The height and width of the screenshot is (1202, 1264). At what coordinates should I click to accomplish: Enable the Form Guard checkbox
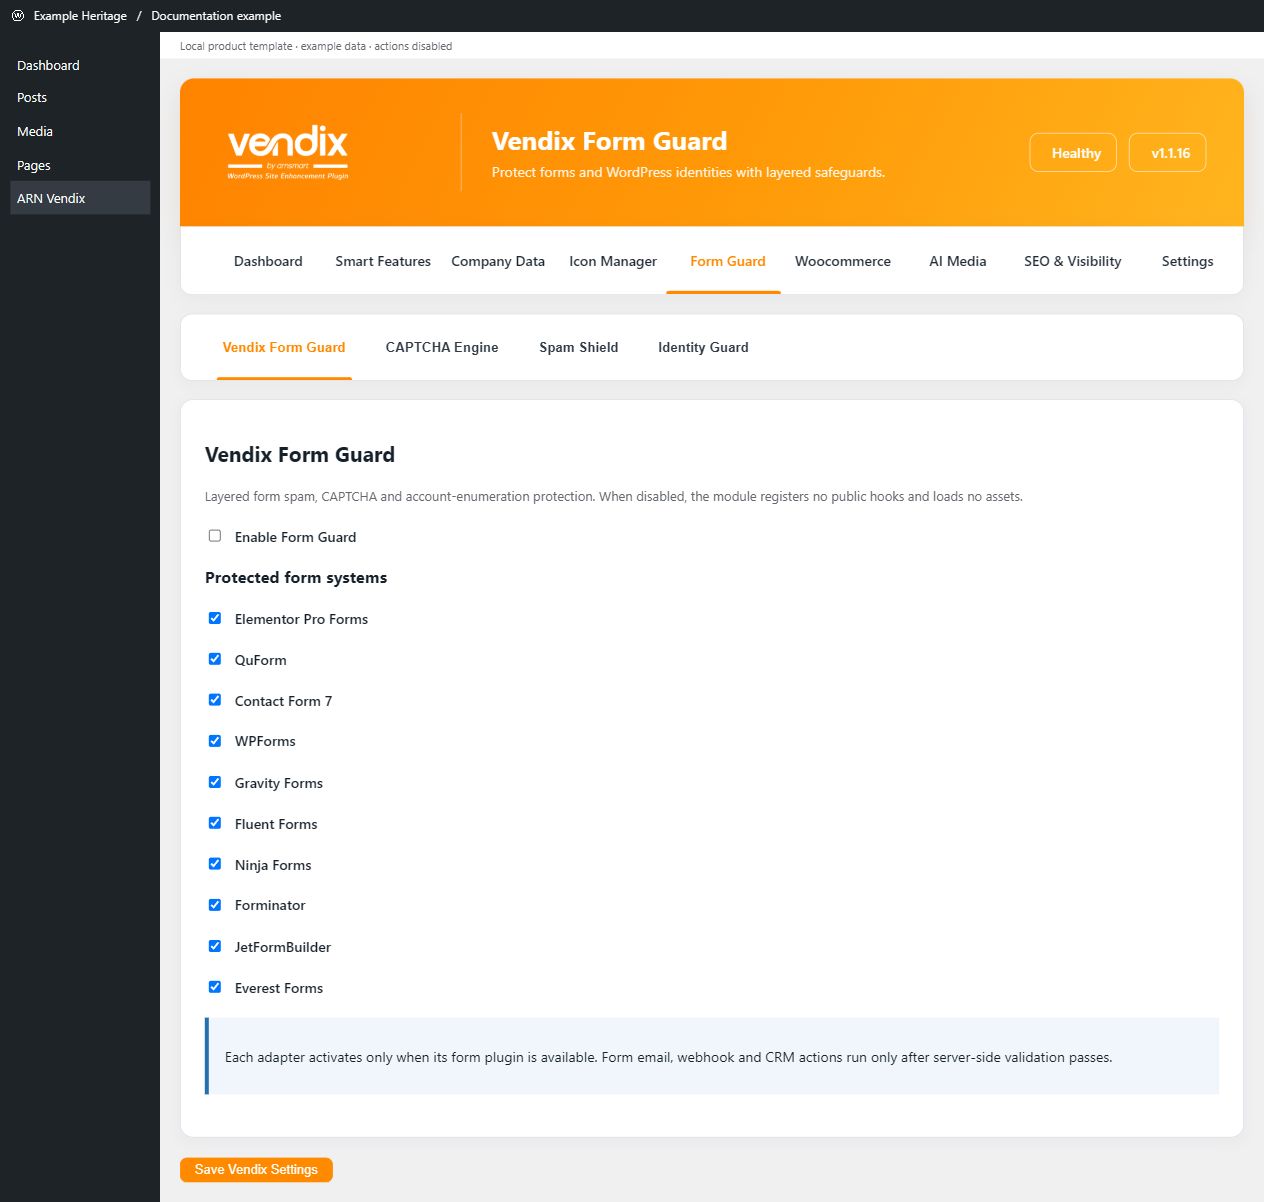(x=215, y=536)
